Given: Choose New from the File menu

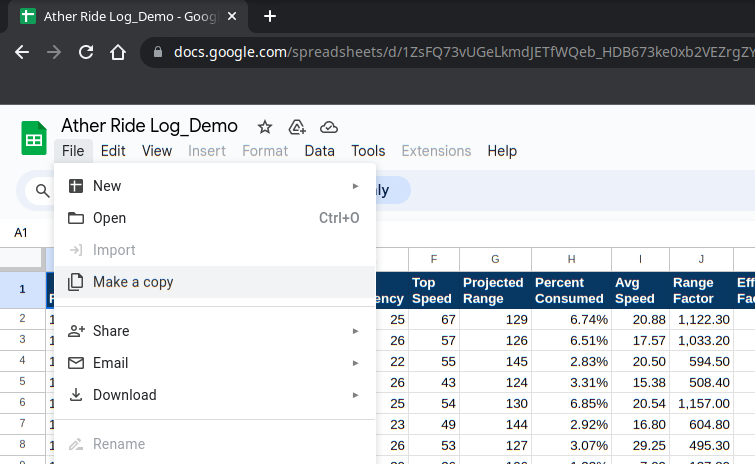Looking at the screenshot, I should [215, 186].
